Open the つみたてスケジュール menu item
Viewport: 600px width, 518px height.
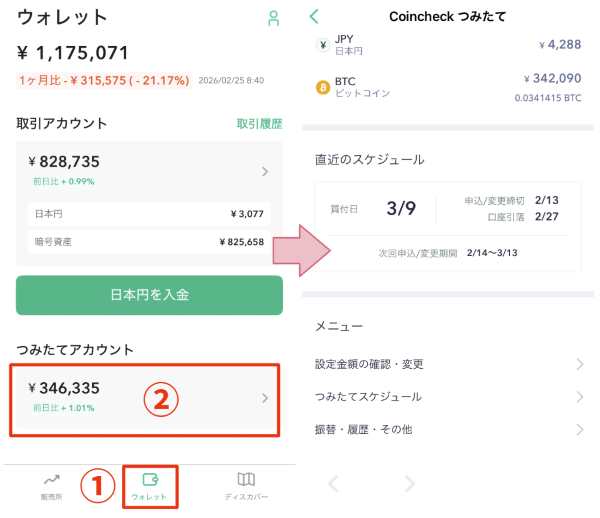click(447, 397)
